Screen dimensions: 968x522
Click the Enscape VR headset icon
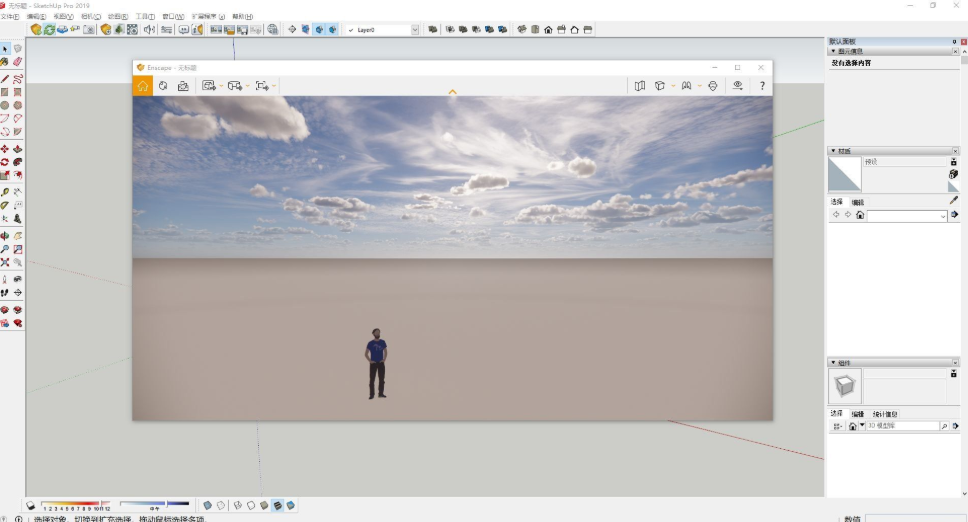pyautogui.click(x=713, y=86)
